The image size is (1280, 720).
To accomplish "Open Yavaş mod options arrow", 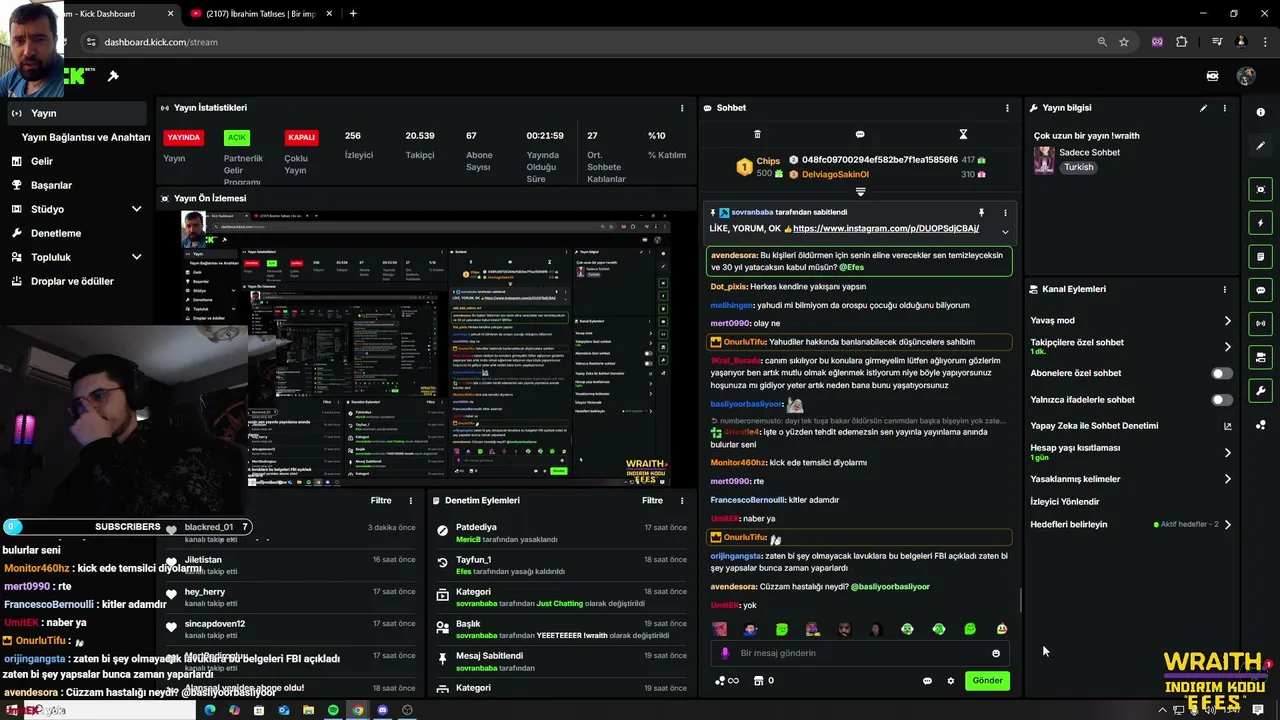I will pyautogui.click(x=1228, y=321).
